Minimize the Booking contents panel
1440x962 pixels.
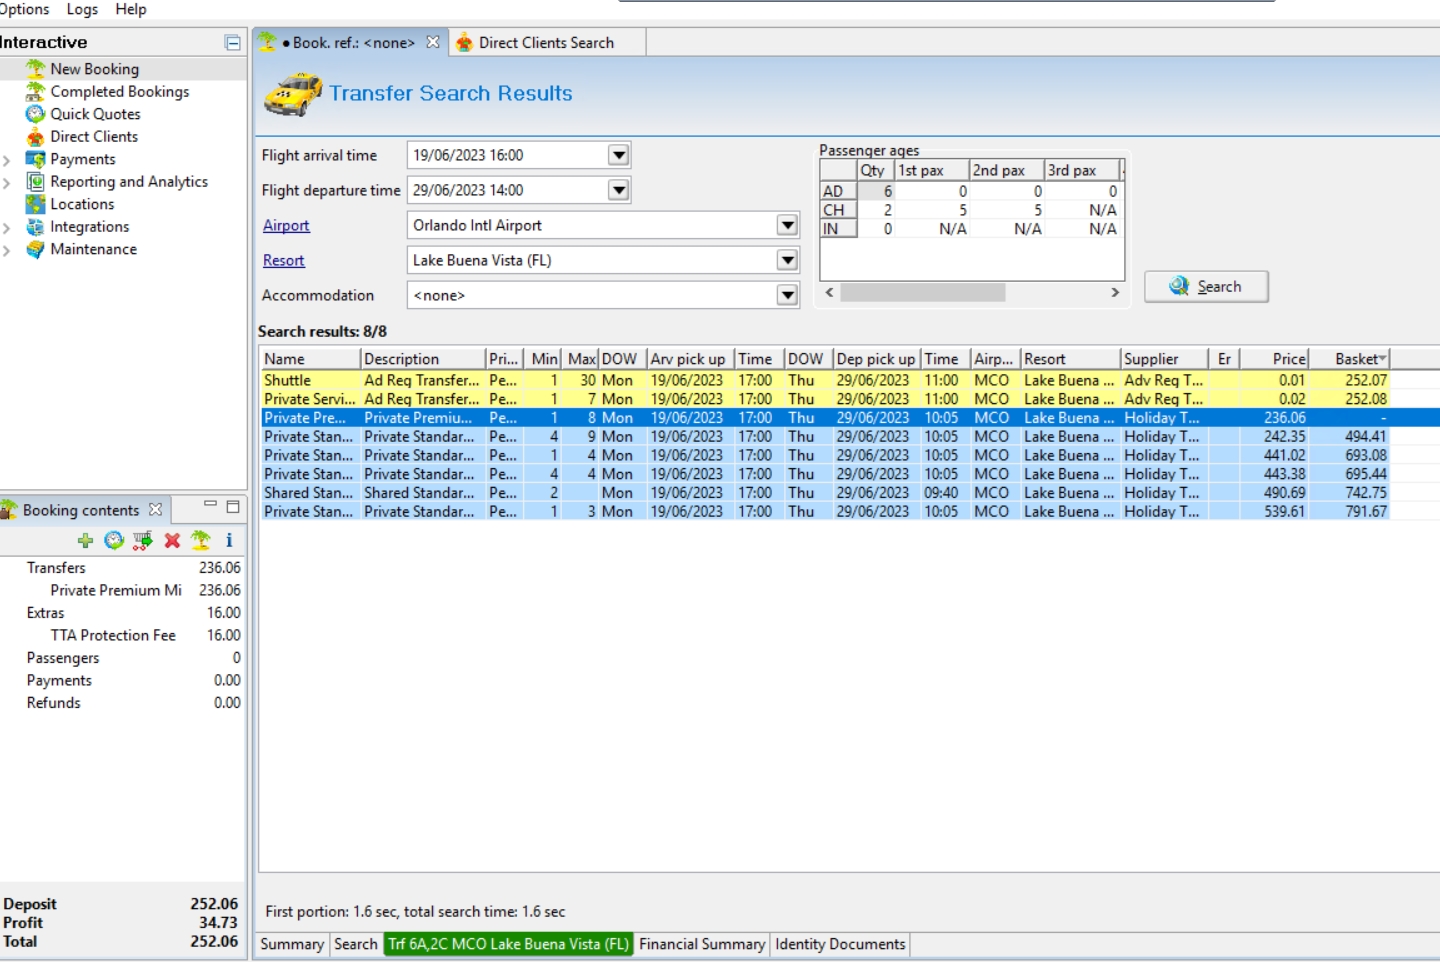click(210, 505)
